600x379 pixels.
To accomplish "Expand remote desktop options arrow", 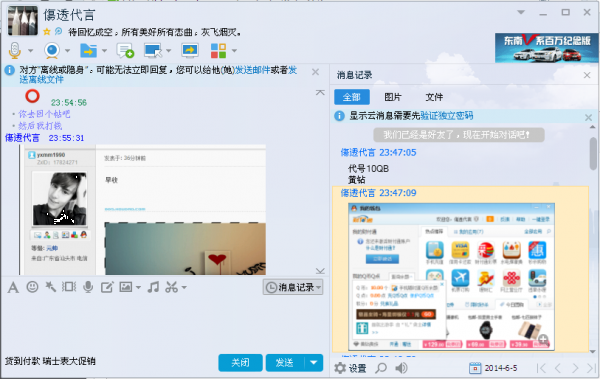I will coord(168,51).
